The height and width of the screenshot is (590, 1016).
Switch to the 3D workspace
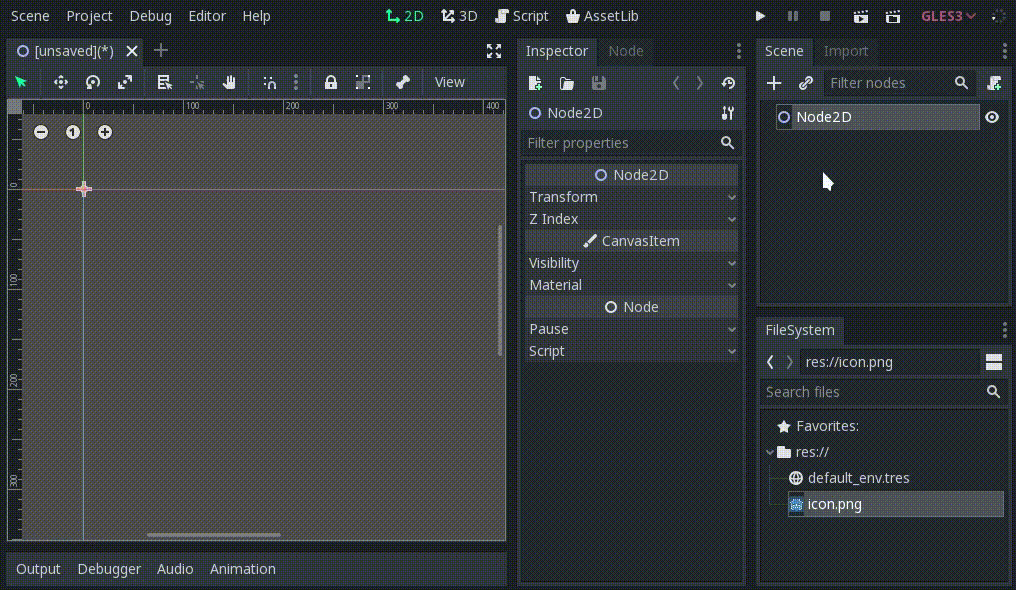click(459, 16)
